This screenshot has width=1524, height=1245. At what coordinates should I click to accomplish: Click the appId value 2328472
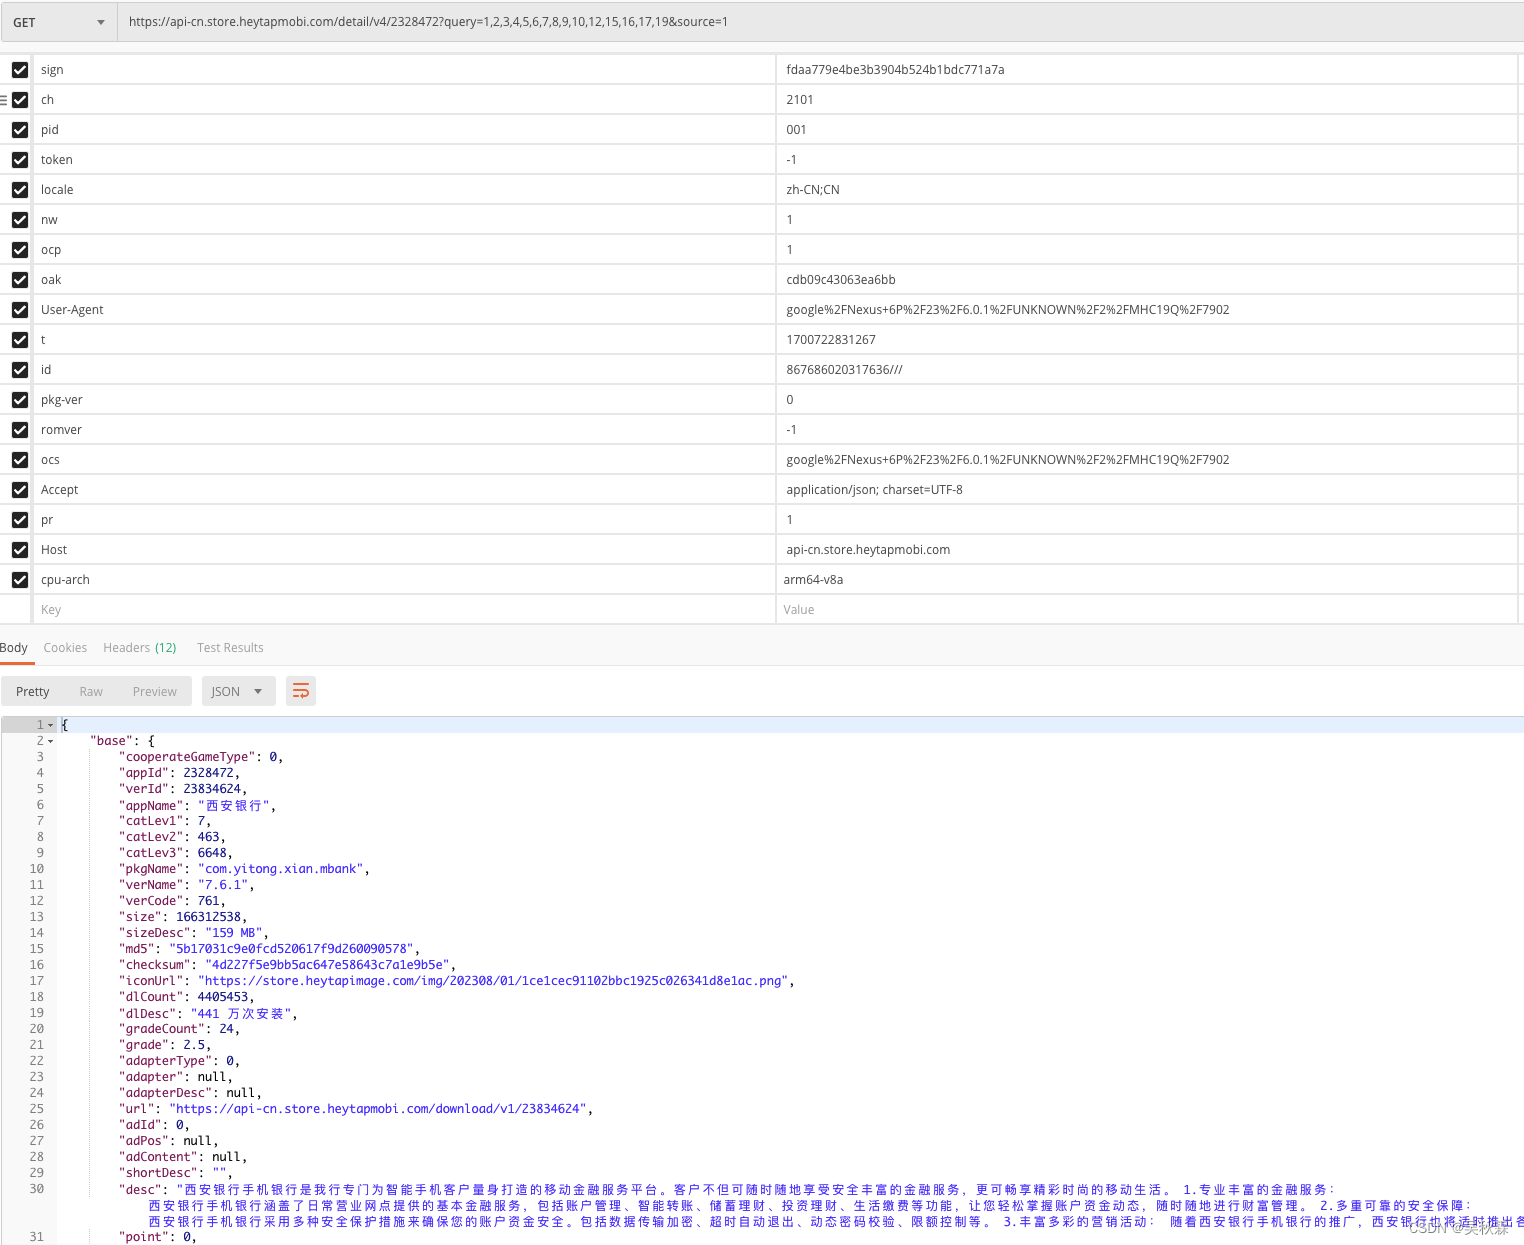(x=208, y=773)
